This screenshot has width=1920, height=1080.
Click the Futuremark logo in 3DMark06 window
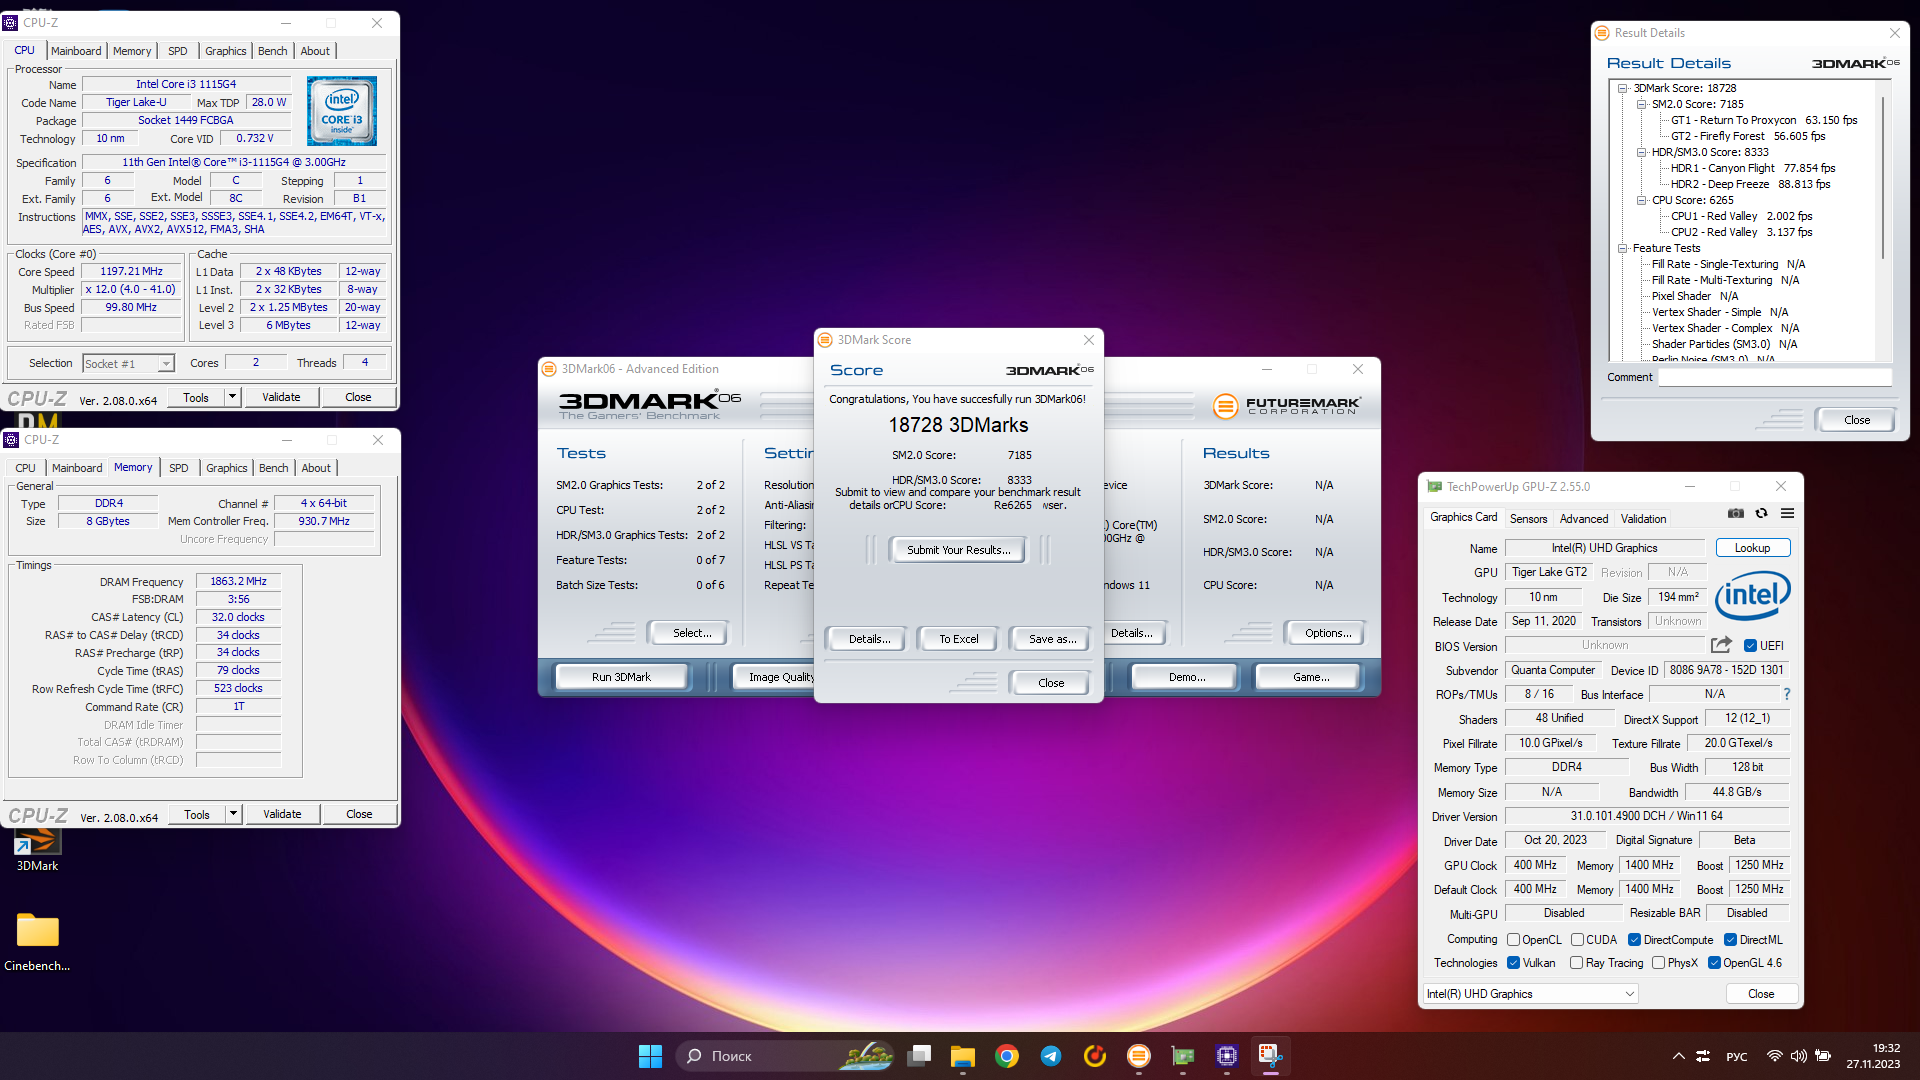(x=1287, y=406)
